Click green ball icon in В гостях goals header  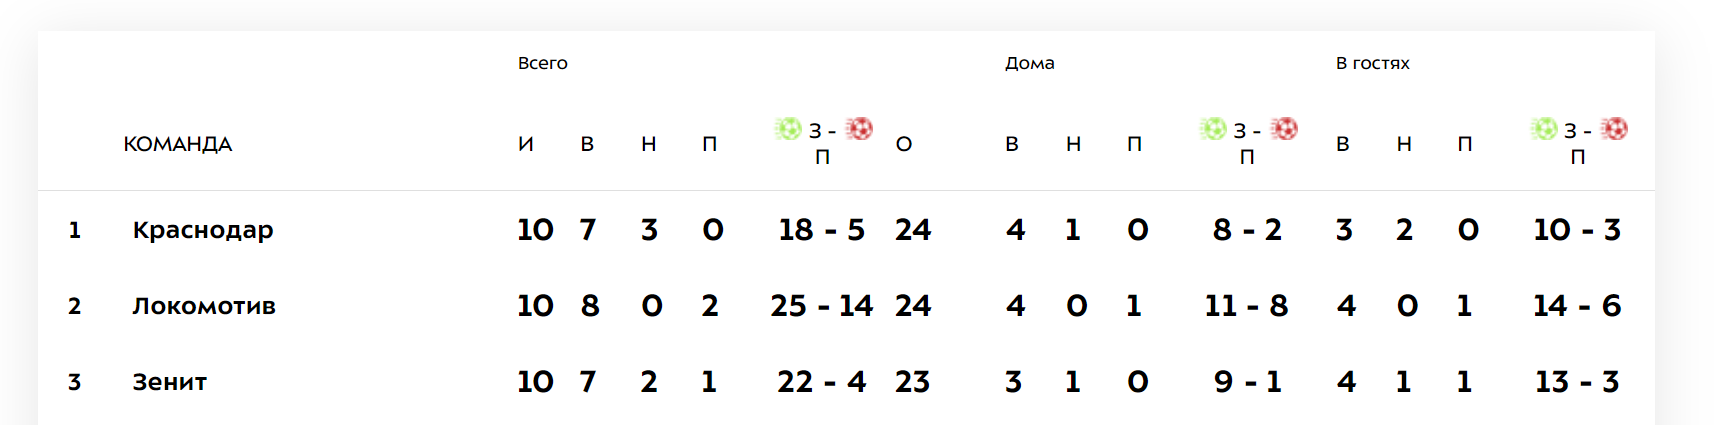pyautogui.click(x=1544, y=129)
